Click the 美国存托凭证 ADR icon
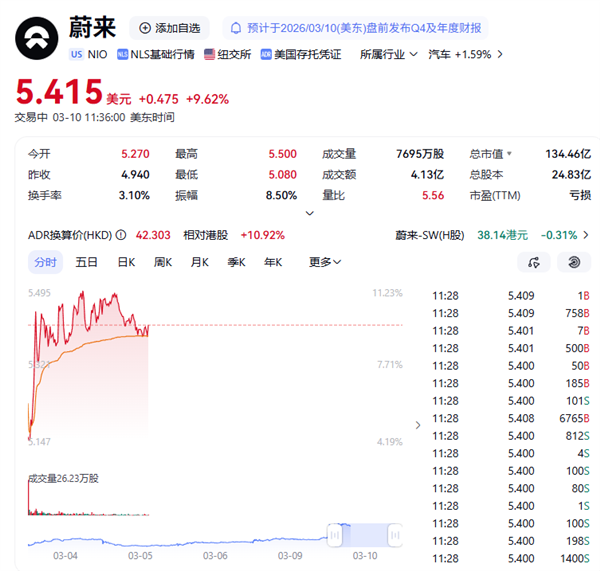600x571 pixels. click(266, 54)
